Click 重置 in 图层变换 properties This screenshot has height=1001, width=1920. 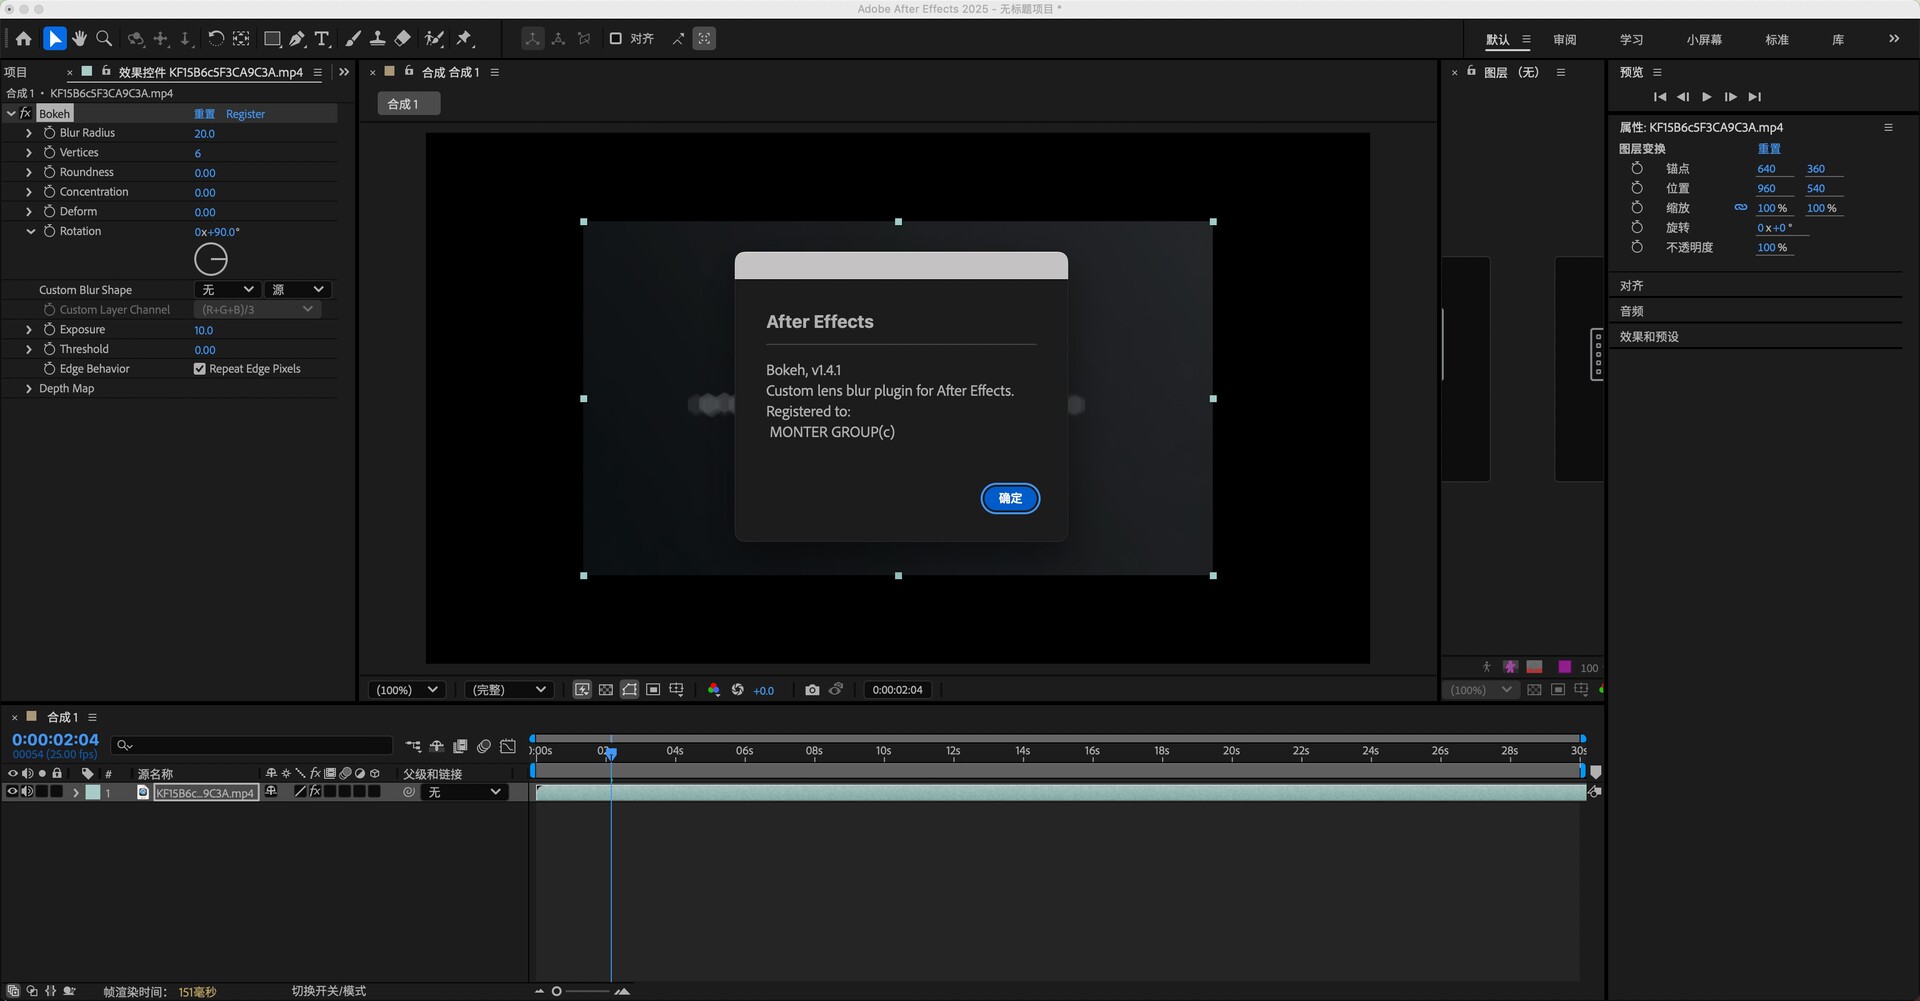click(1769, 149)
